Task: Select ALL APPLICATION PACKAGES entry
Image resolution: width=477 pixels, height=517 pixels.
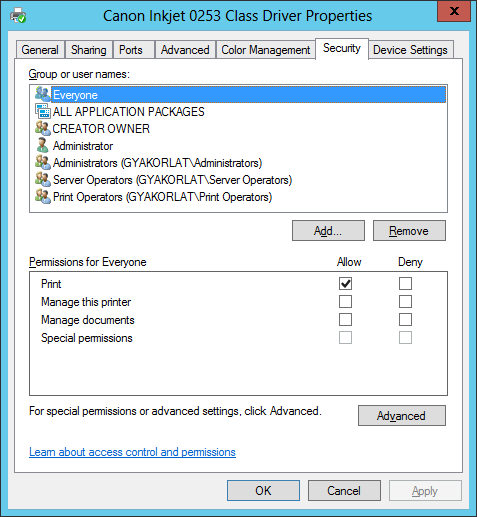Action: [x=129, y=112]
